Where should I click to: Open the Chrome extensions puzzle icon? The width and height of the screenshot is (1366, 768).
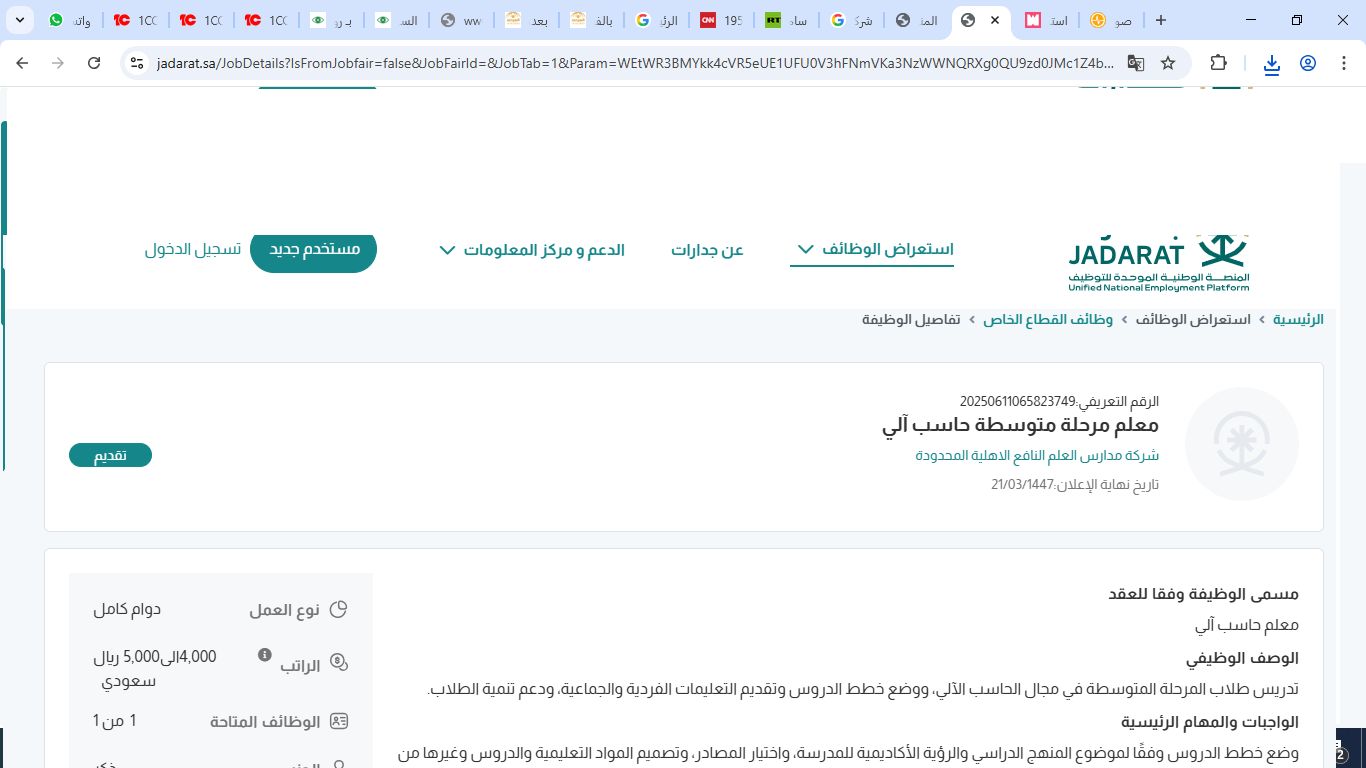tap(1218, 63)
